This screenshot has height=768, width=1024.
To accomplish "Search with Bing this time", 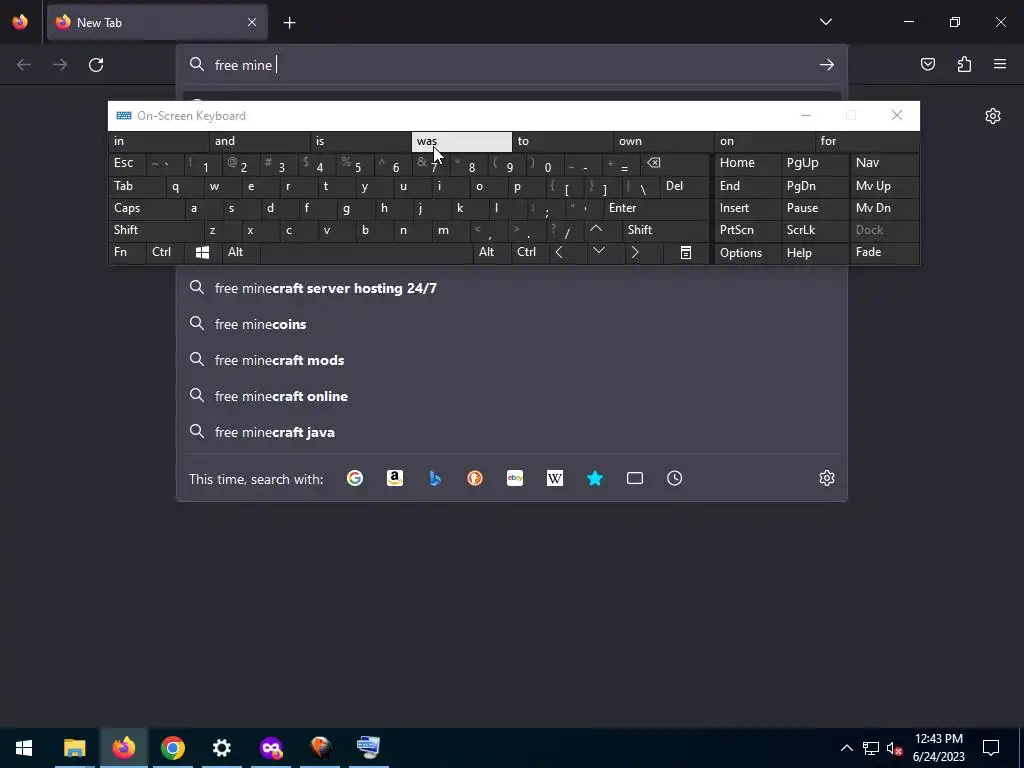I will point(435,478).
